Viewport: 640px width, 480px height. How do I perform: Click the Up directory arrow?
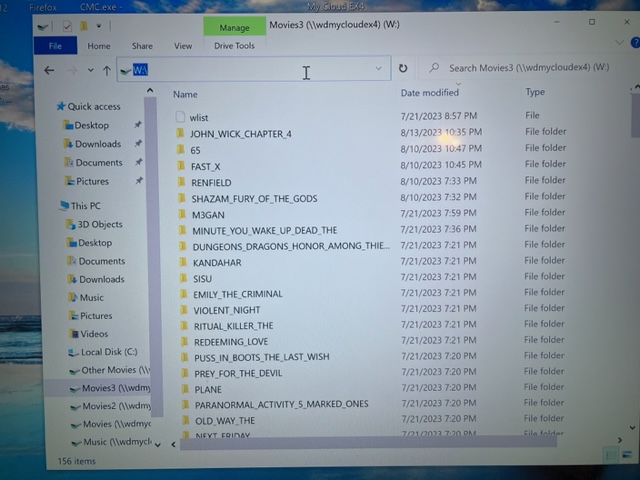click(107, 71)
